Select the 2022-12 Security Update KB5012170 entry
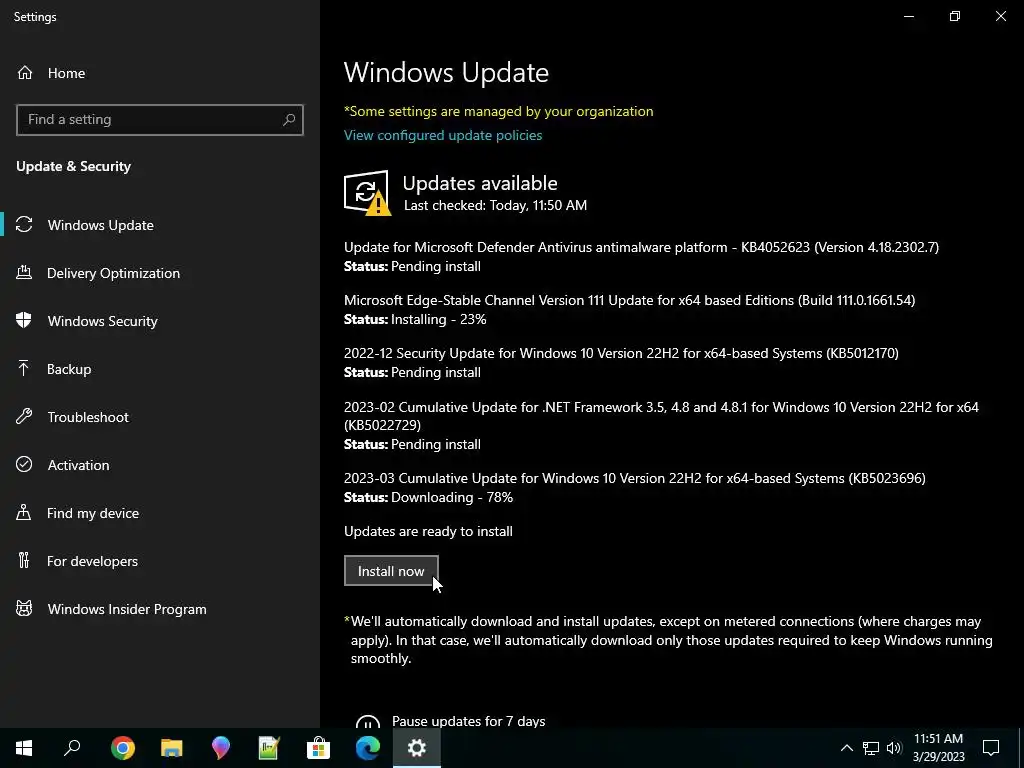This screenshot has height=768, width=1024. (621, 353)
